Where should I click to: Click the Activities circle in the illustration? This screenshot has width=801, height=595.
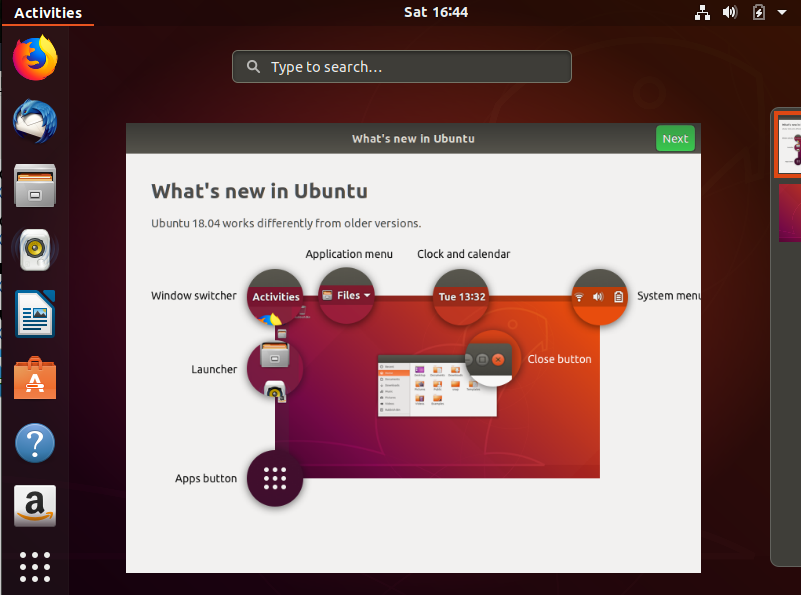(275, 297)
